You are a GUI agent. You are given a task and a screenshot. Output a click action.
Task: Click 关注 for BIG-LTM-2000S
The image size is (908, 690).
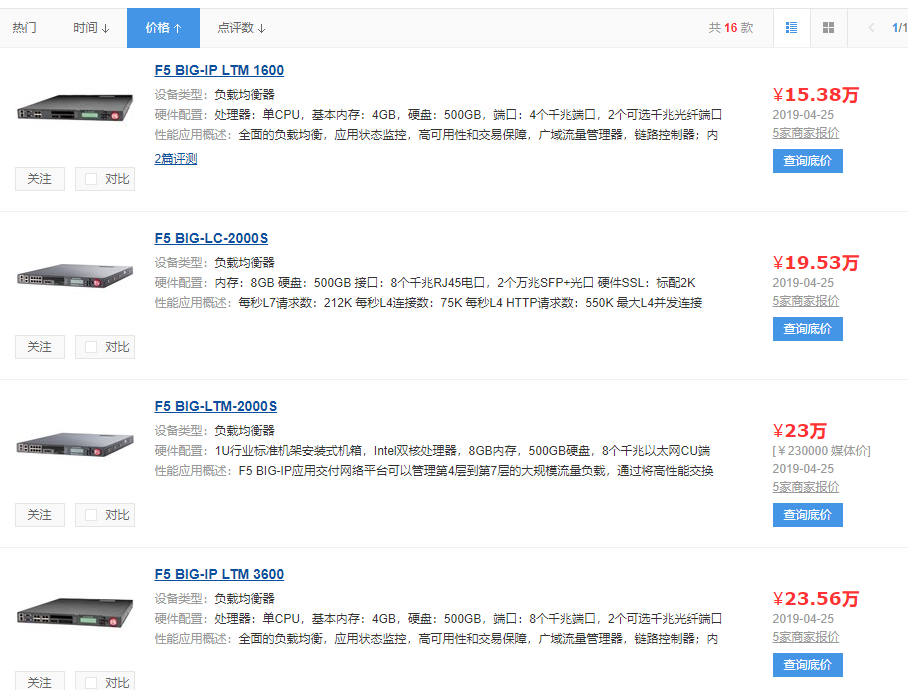tap(40, 515)
